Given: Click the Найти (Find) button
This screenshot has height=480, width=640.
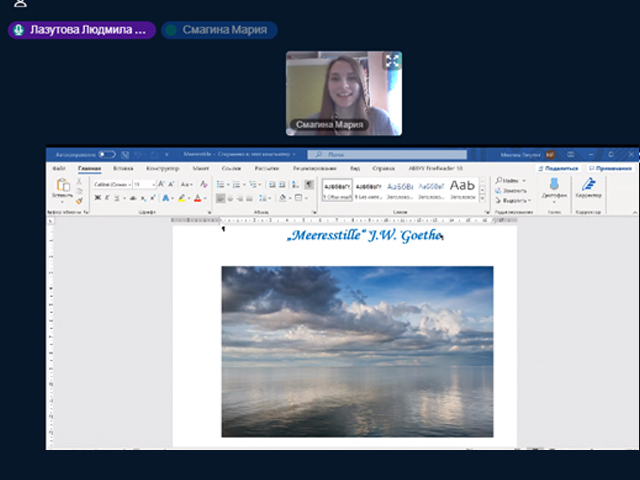Looking at the screenshot, I should point(508,180).
